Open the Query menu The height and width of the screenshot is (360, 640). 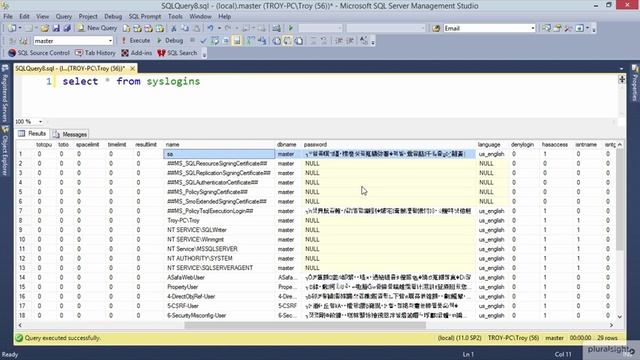pos(64,17)
